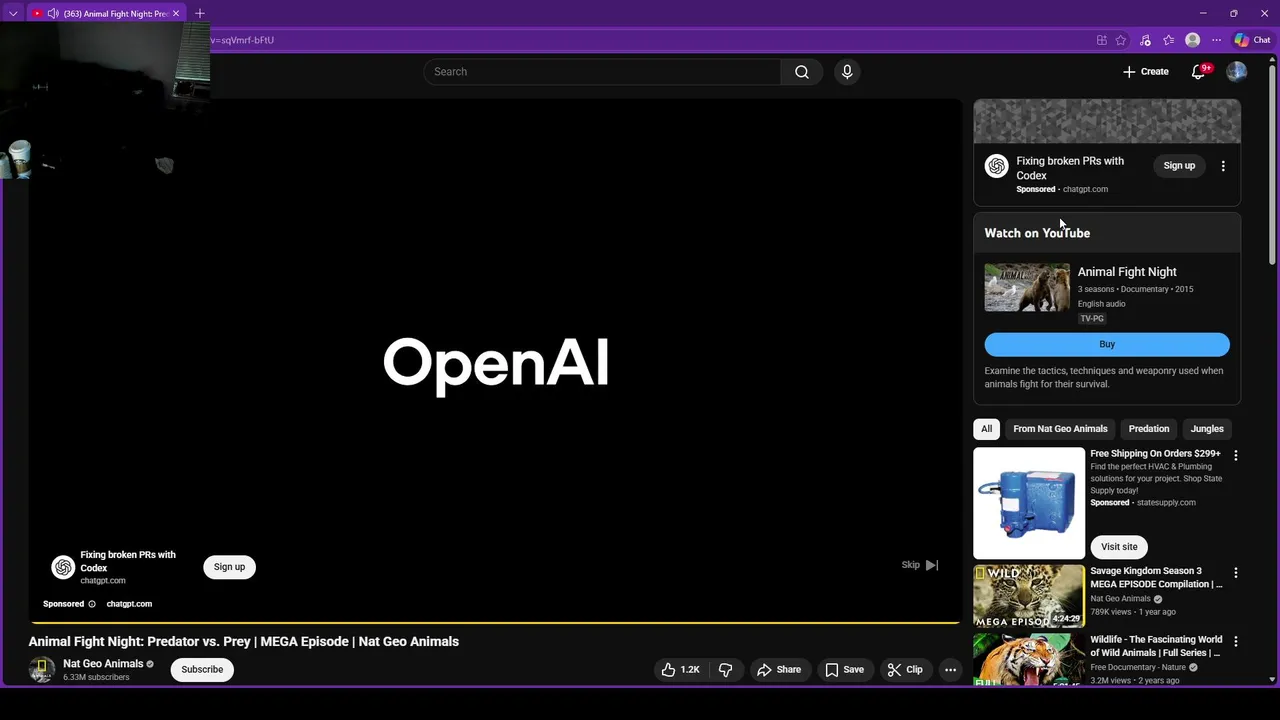Dislike the video
Screen dimensions: 1280x720
pyautogui.click(x=727, y=670)
